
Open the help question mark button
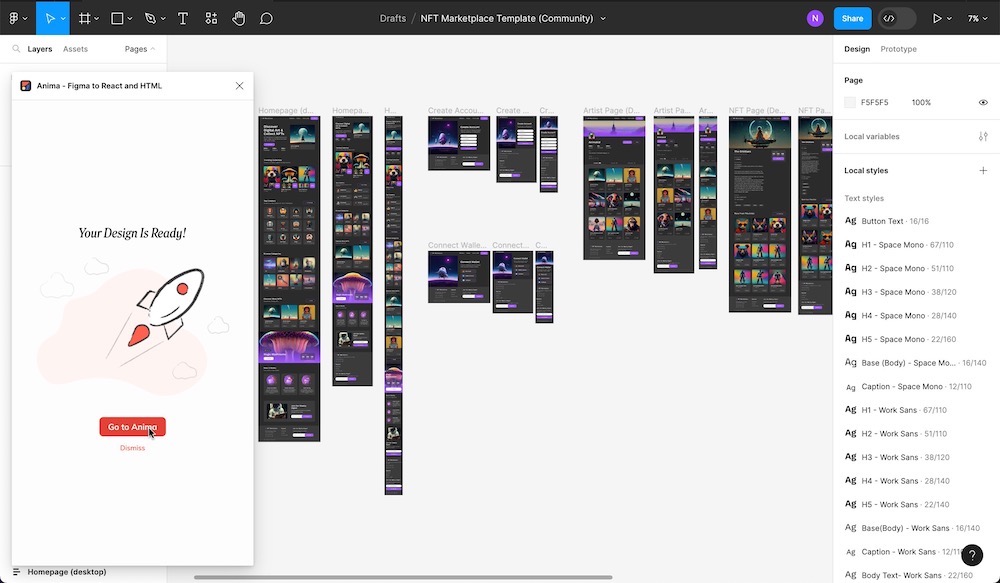[x=972, y=555]
